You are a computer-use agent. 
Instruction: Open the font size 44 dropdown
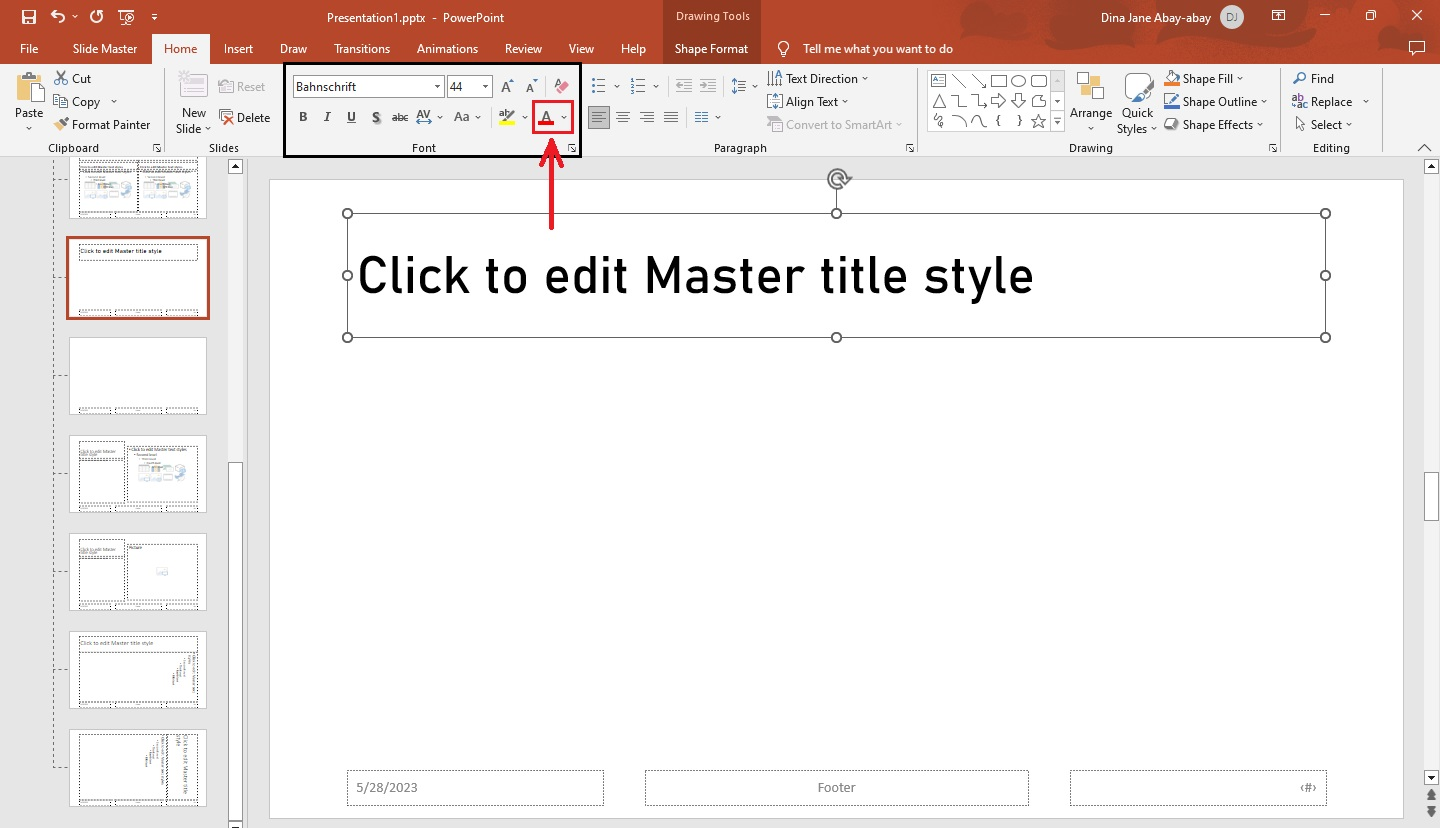(x=485, y=86)
